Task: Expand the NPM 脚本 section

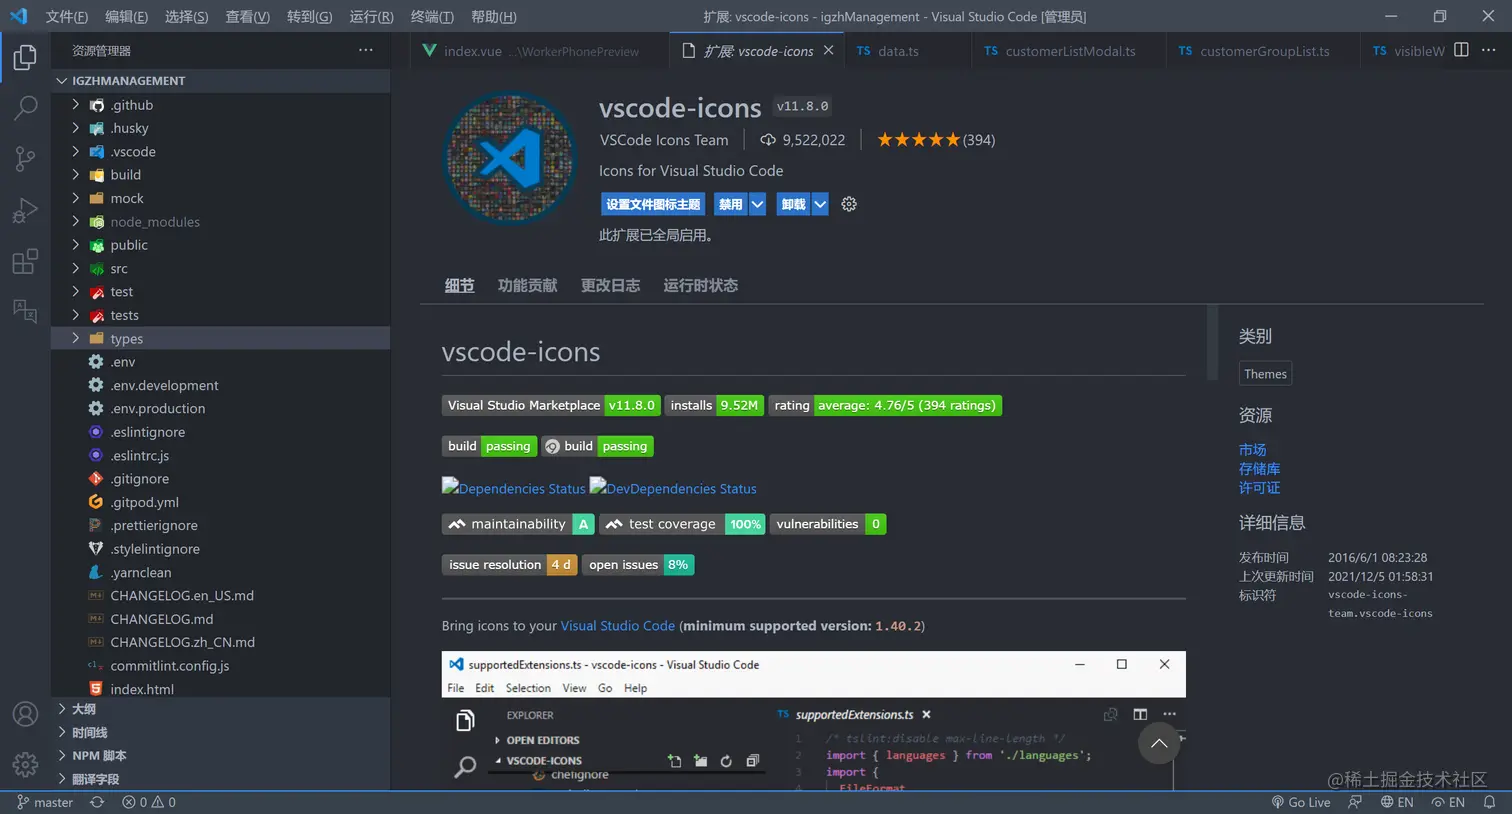Action: pos(220,756)
